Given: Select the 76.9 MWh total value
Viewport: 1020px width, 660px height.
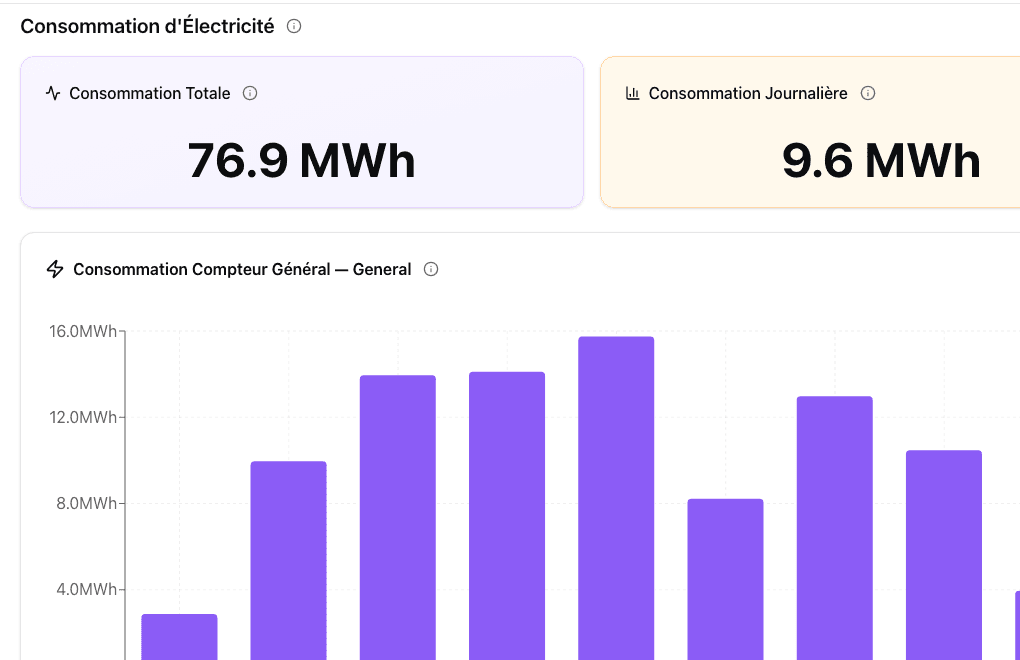Looking at the screenshot, I should coord(301,160).
